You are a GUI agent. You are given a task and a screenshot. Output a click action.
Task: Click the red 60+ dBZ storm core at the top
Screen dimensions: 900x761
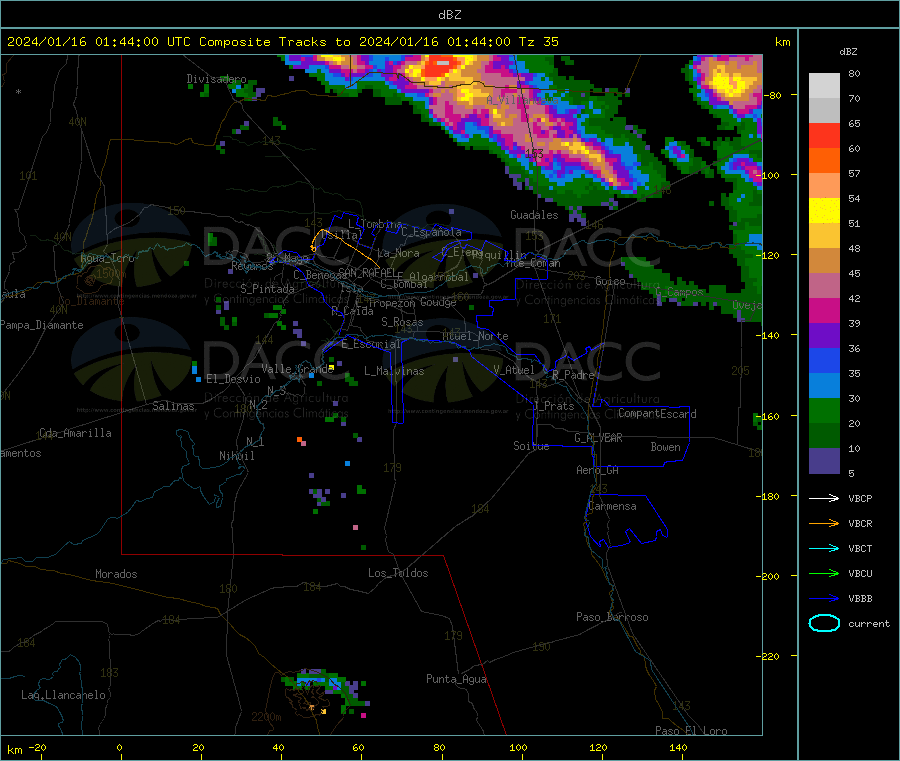pos(439,67)
